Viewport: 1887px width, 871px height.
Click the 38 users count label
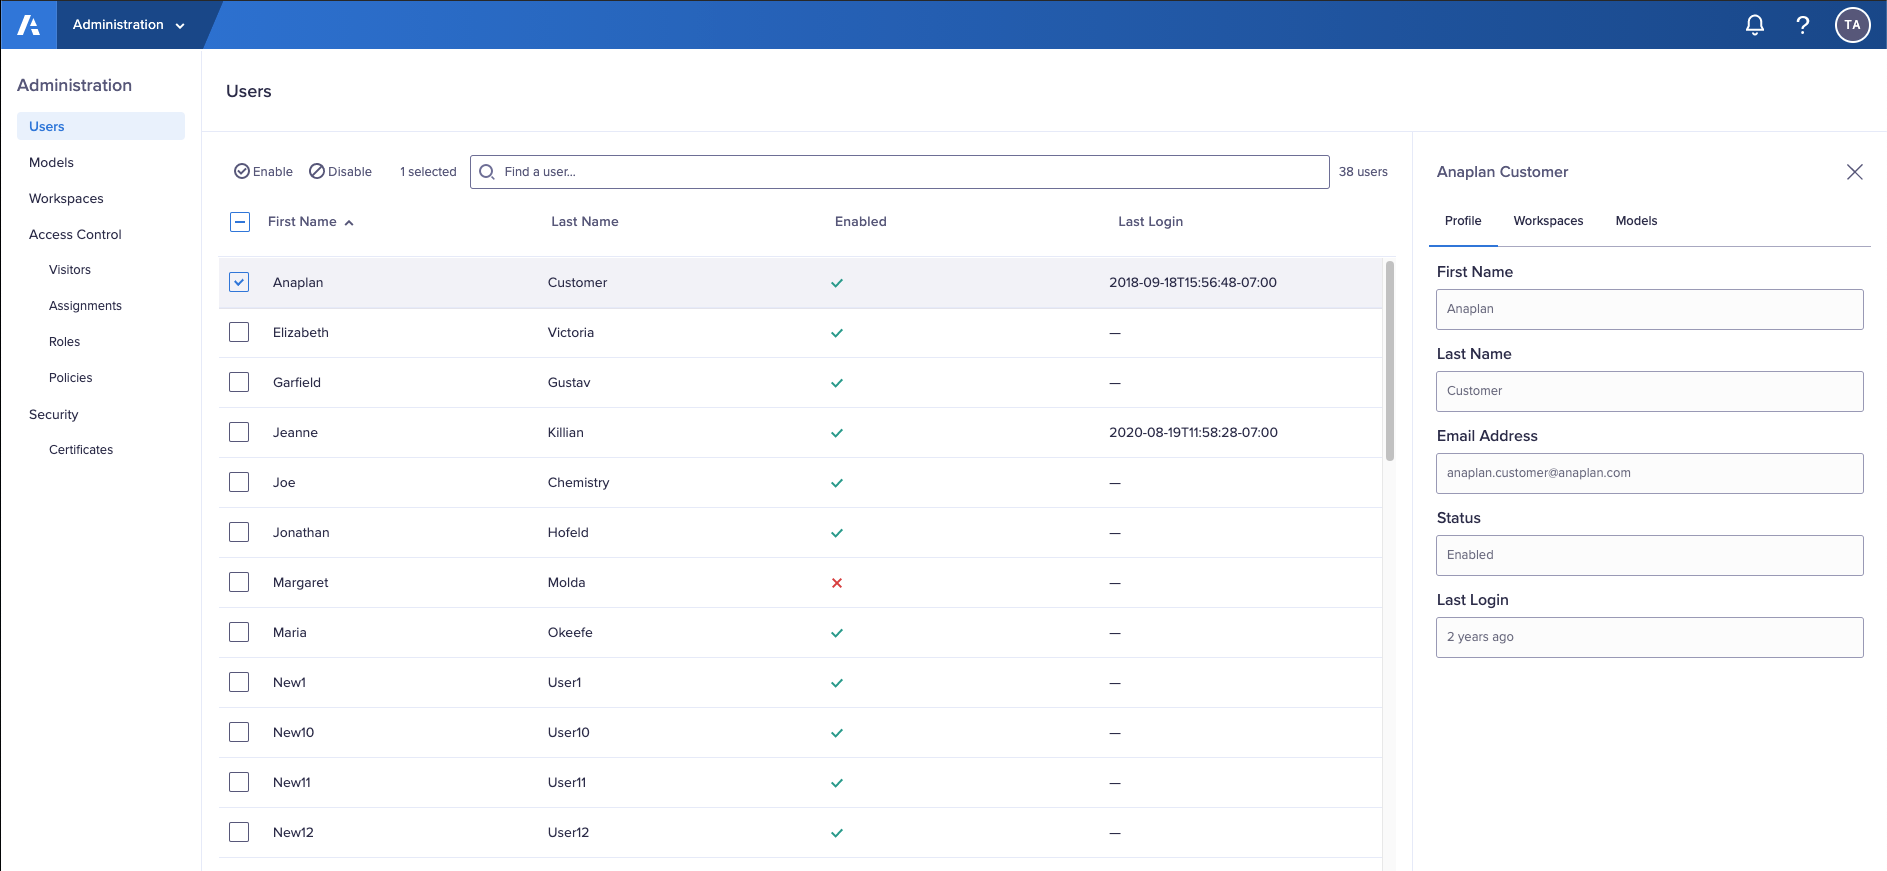click(1363, 172)
